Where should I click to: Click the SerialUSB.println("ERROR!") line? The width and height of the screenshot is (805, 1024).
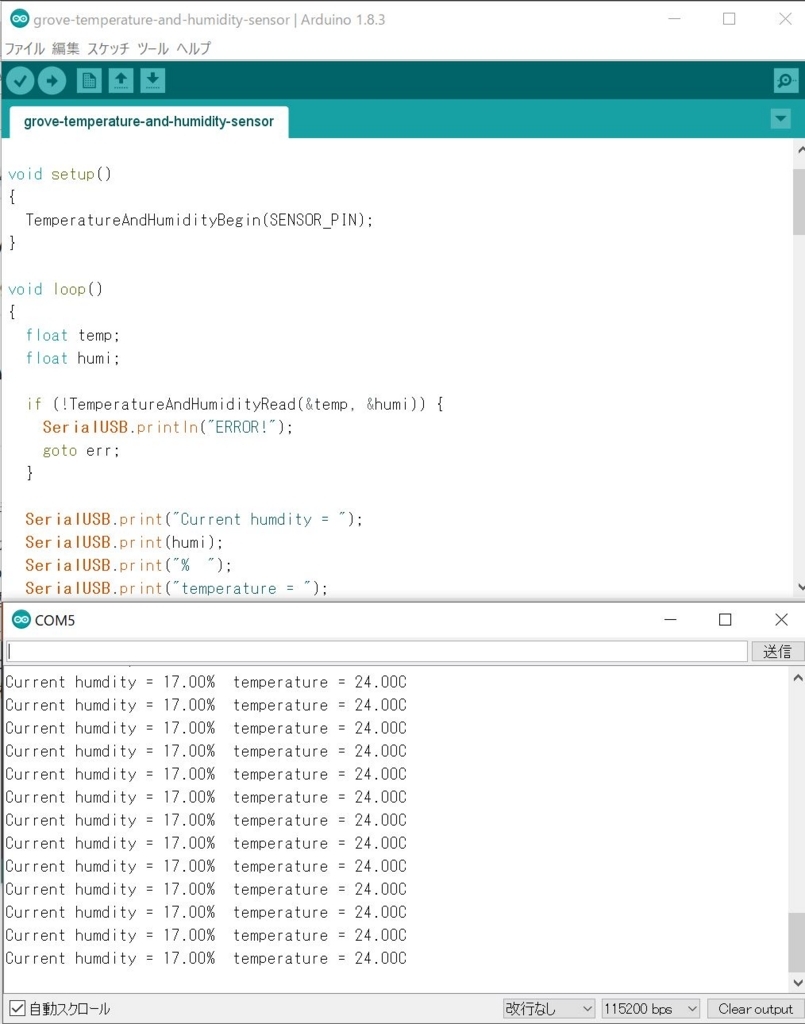pyautogui.click(x=168, y=427)
